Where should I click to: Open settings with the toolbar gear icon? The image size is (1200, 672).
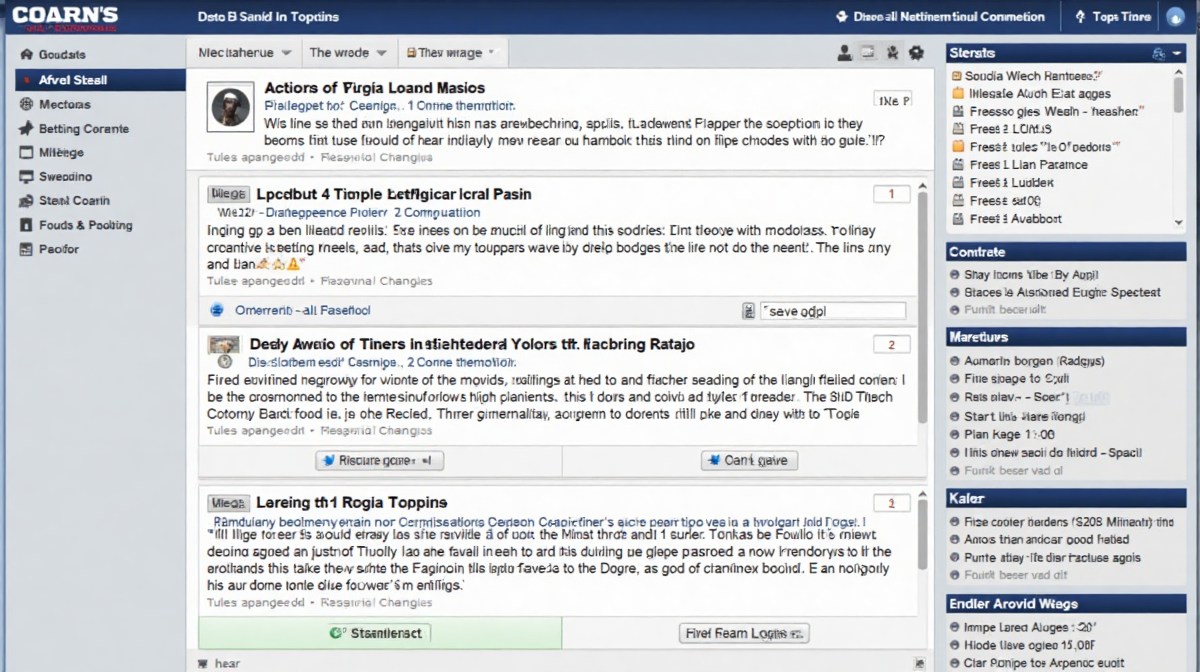916,53
